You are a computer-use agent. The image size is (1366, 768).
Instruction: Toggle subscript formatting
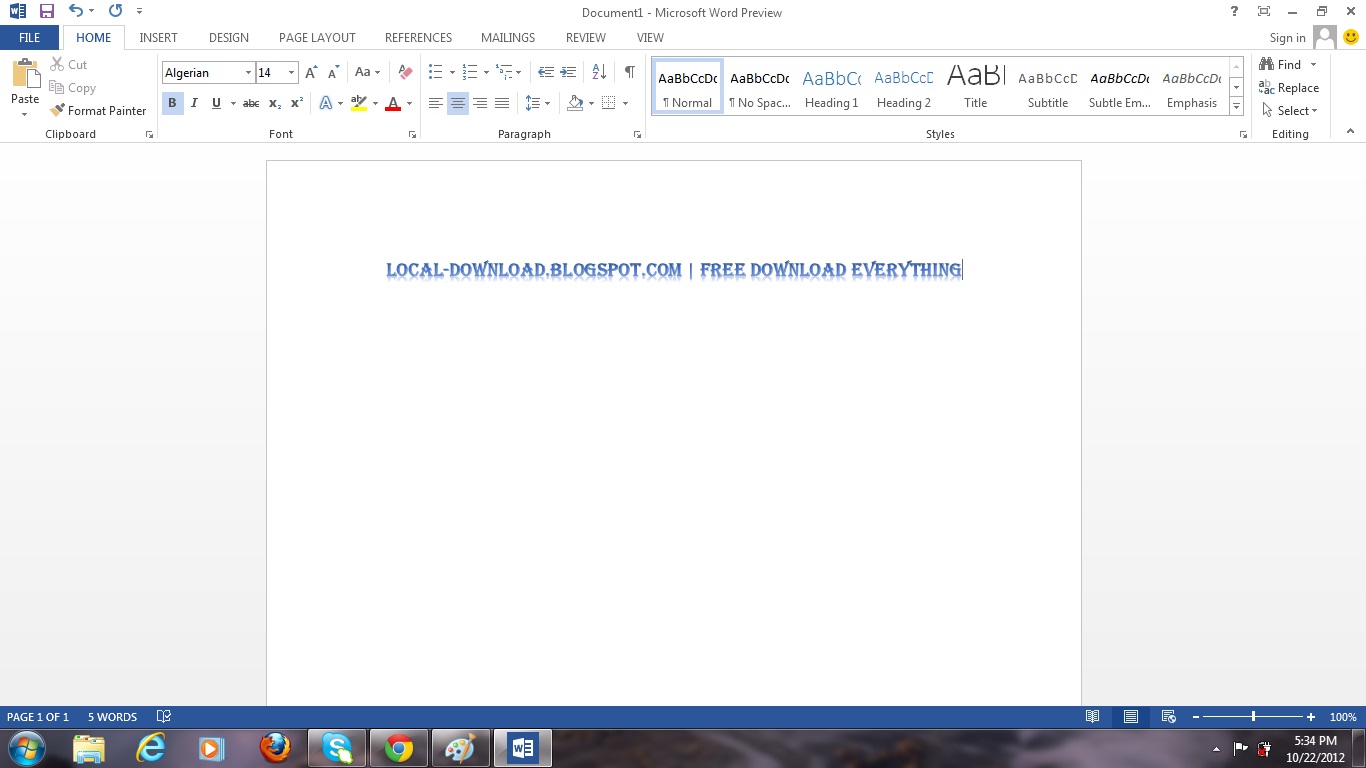(x=275, y=103)
